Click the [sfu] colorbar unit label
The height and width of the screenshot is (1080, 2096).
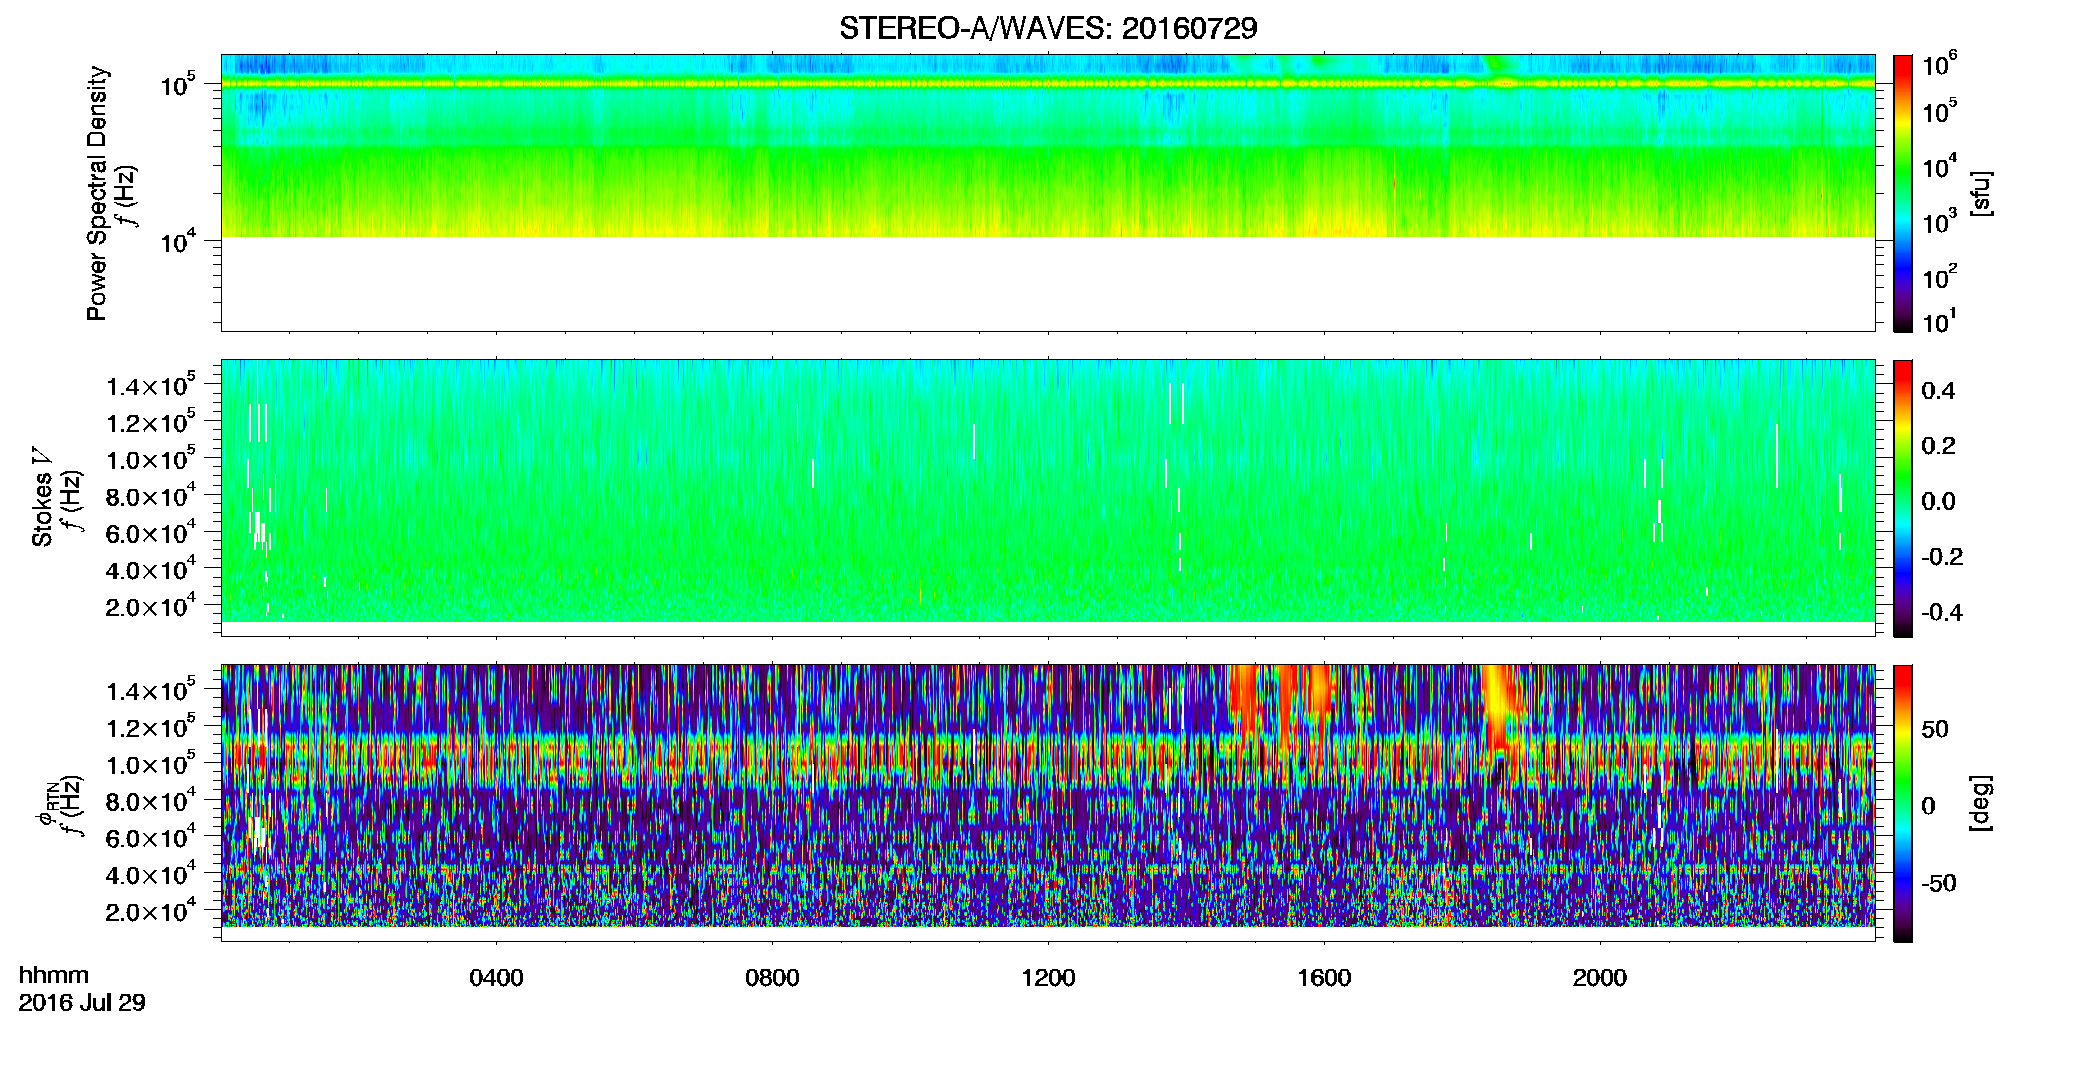1981,193
